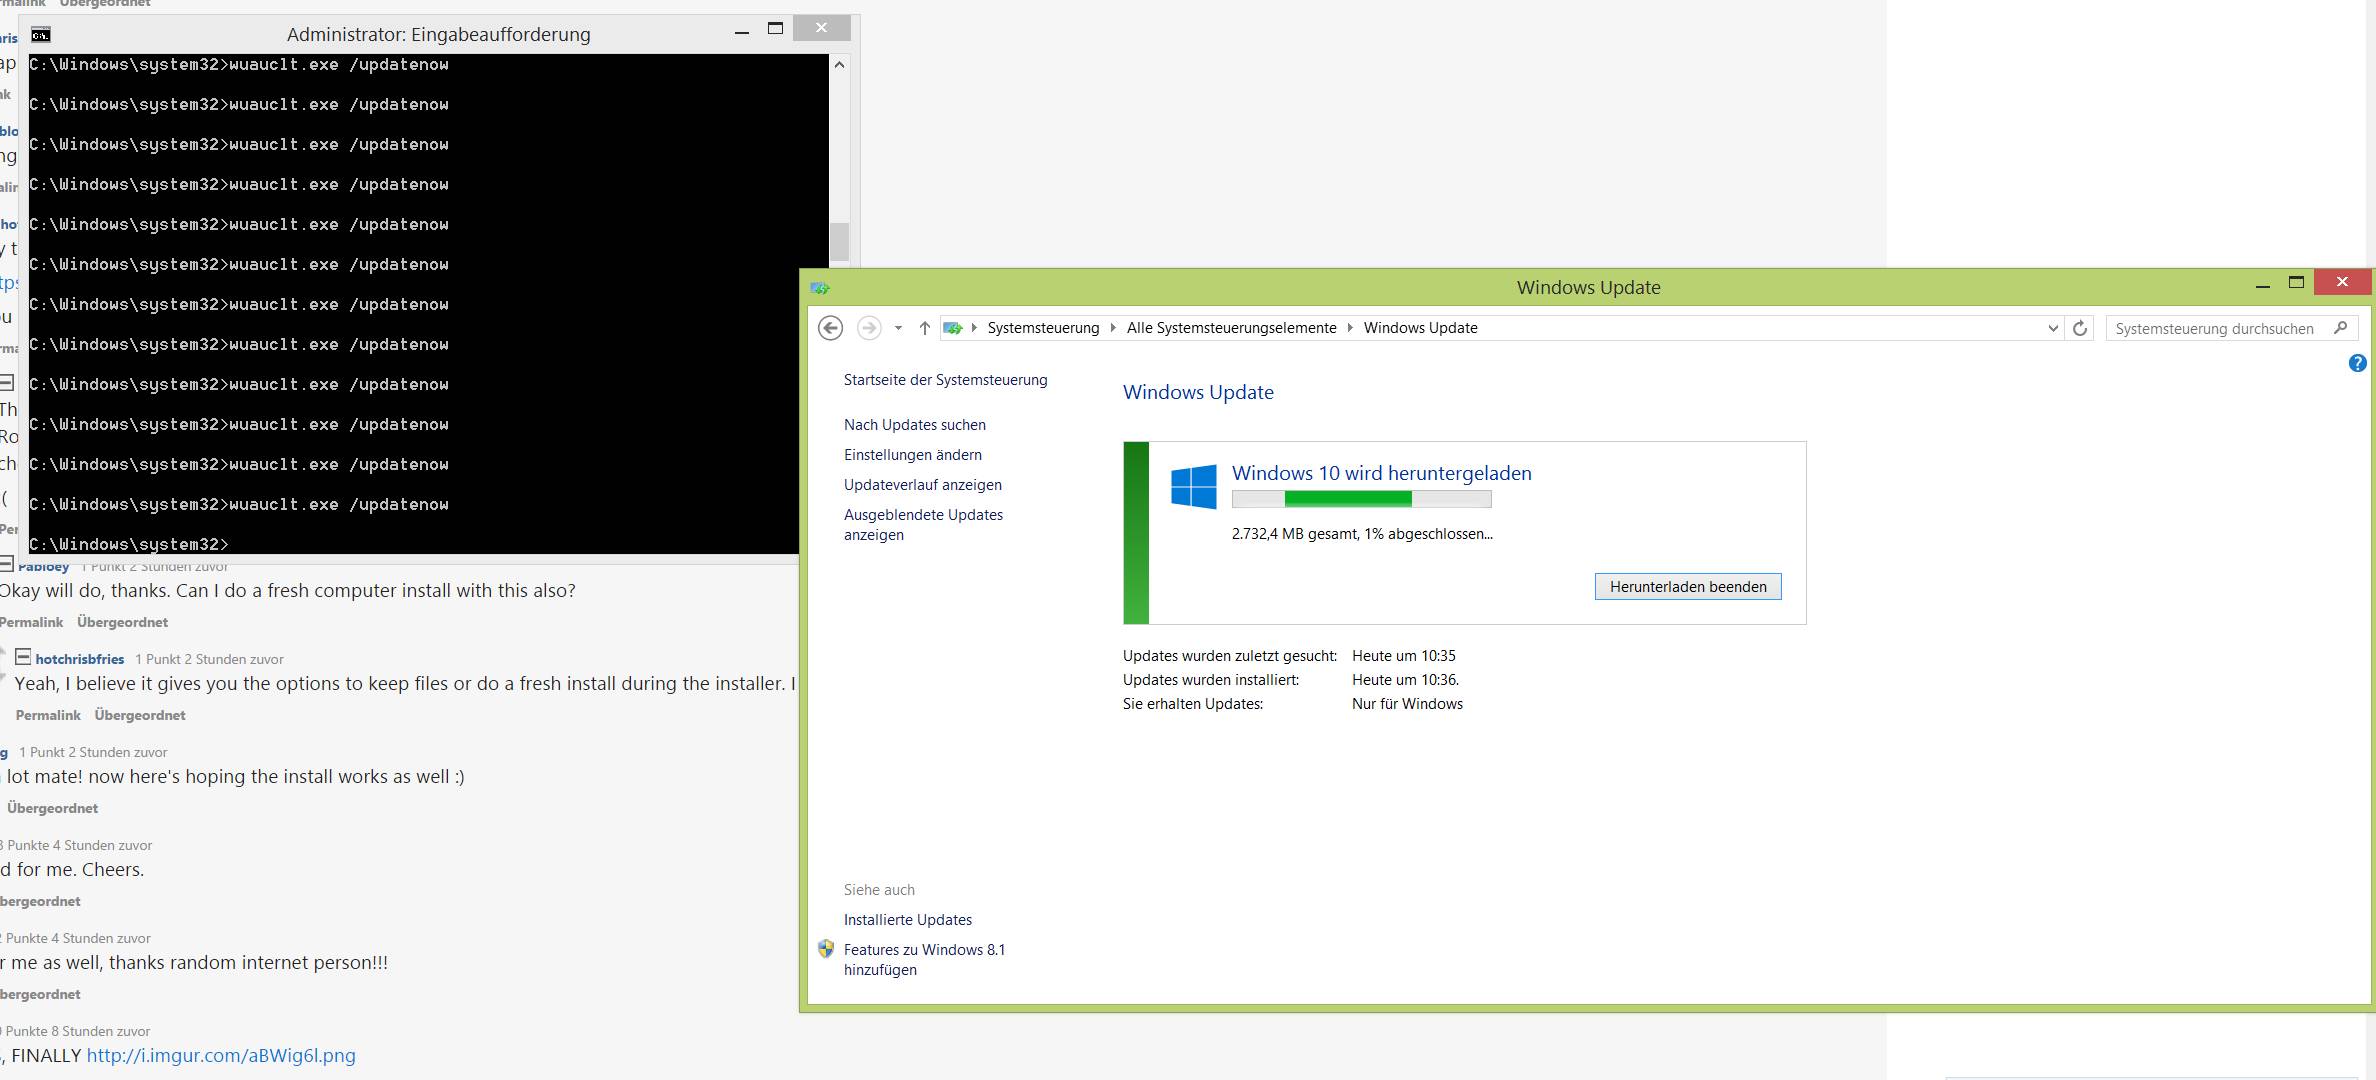Select Alle Systemsteuerungselemente breadcrumb
The height and width of the screenshot is (1080, 2376).
pyautogui.click(x=1231, y=328)
